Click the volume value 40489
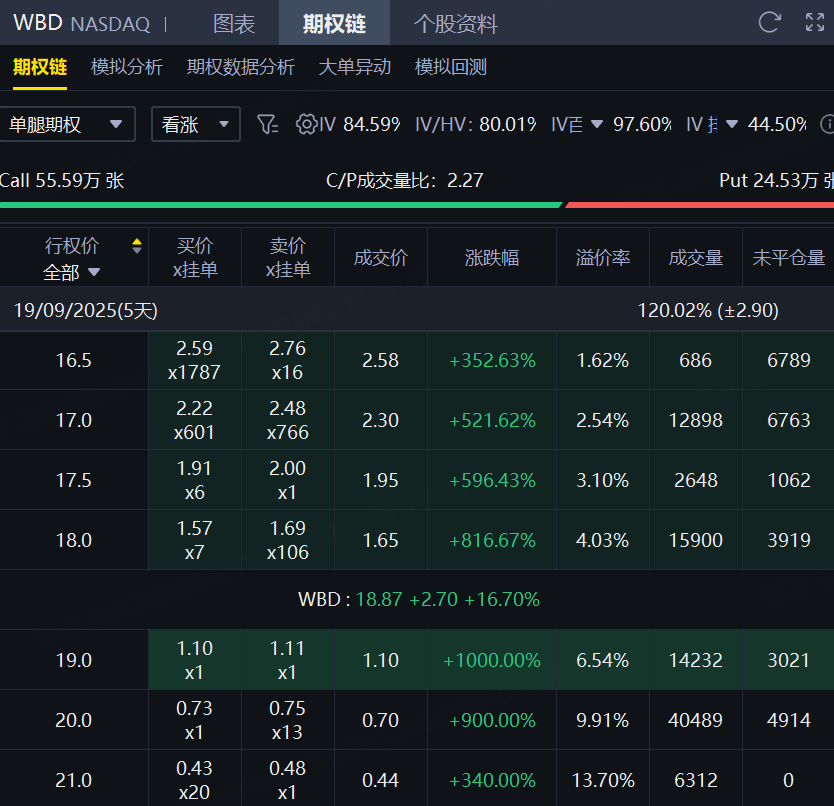The height and width of the screenshot is (806, 834). pyautogui.click(x=695, y=720)
